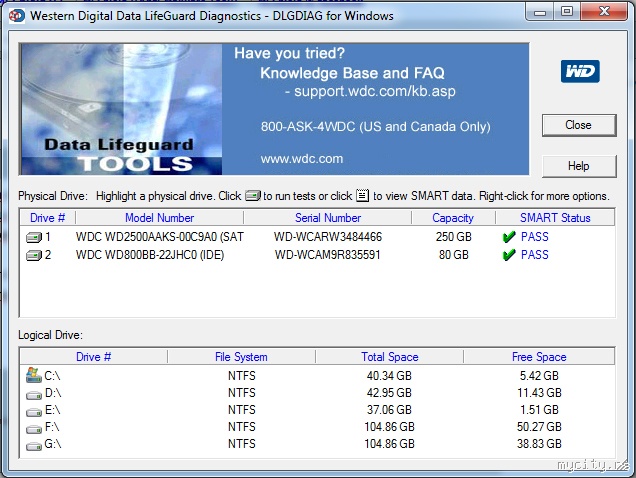Click the drive icon for physical drive 2
Viewport: 636px width, 478px height.
(x=34, y=256)
